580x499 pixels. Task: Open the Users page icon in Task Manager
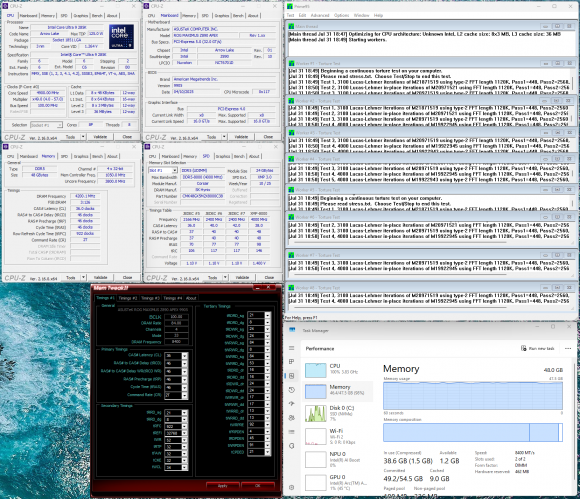291,418
